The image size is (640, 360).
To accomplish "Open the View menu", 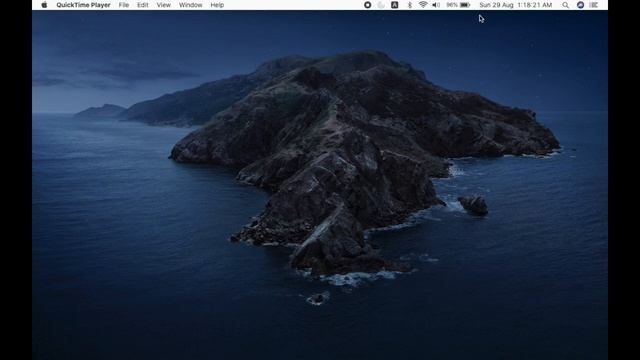I will pos(164,5).
